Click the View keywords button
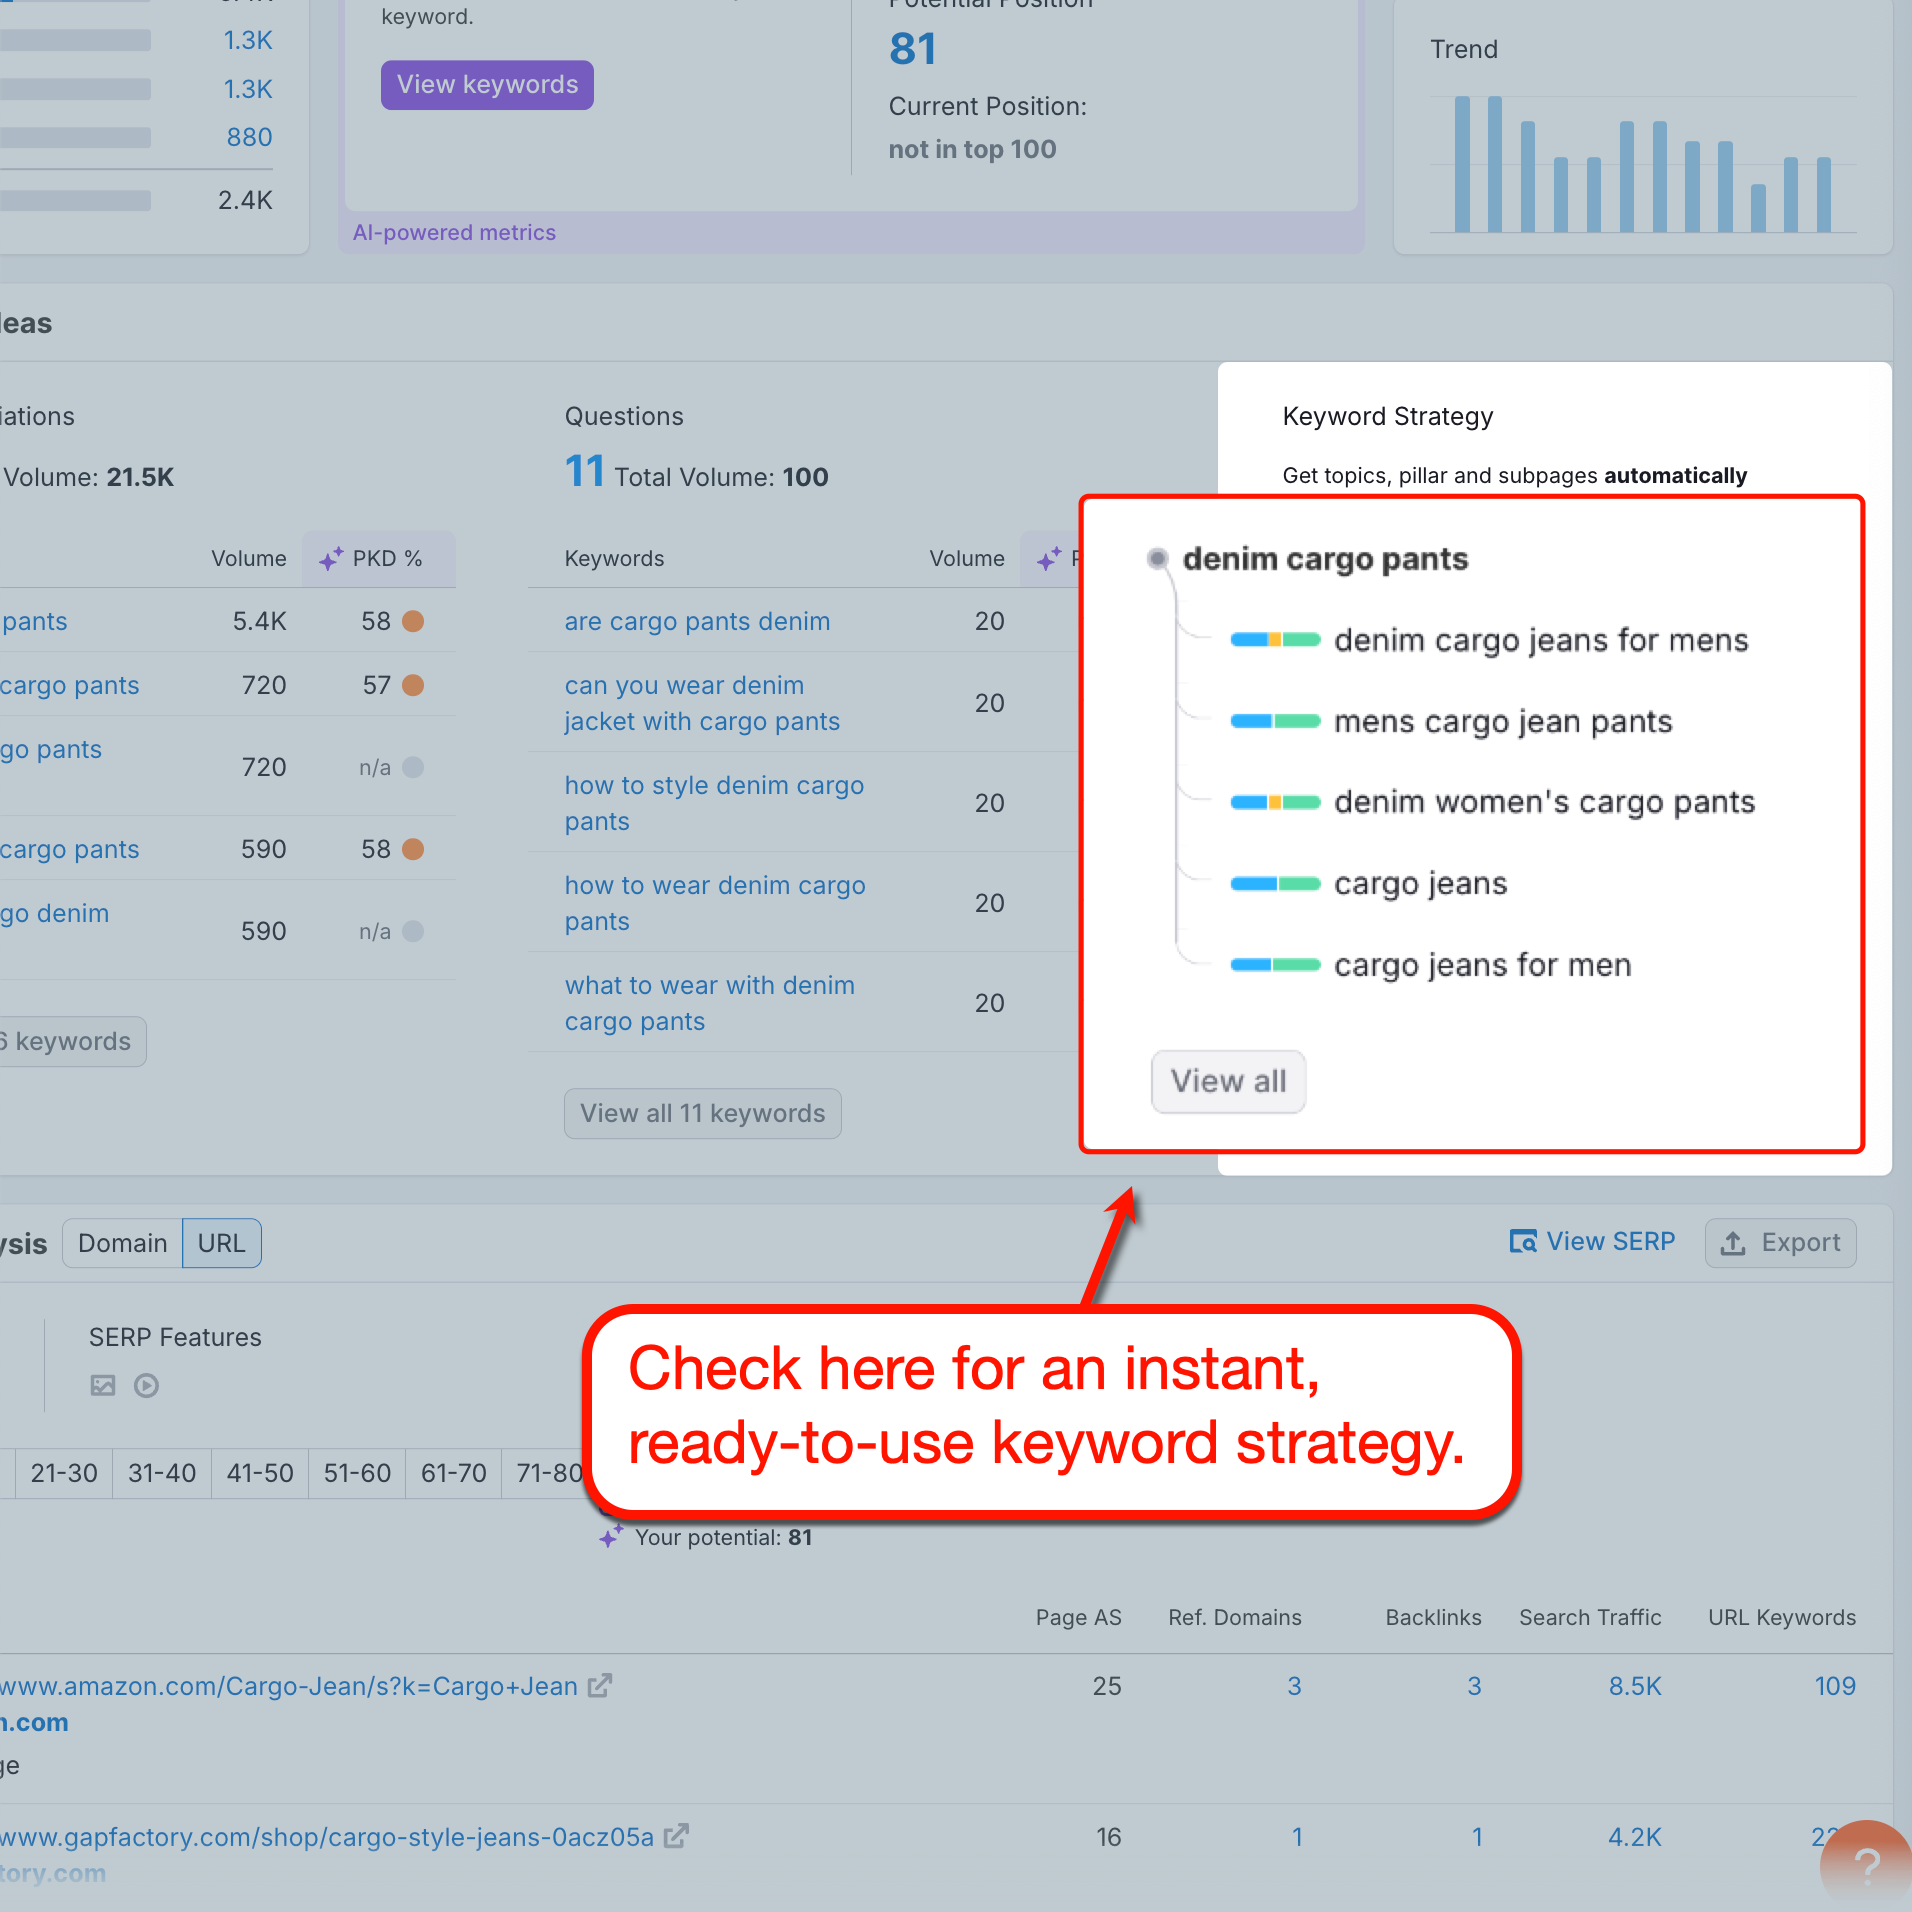1912x1912 pixels. [x=487, y=84]
